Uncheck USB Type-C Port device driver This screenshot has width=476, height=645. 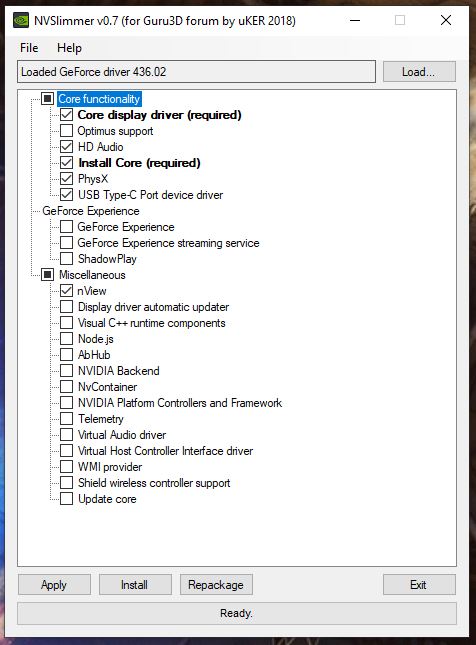click(66, 195)
